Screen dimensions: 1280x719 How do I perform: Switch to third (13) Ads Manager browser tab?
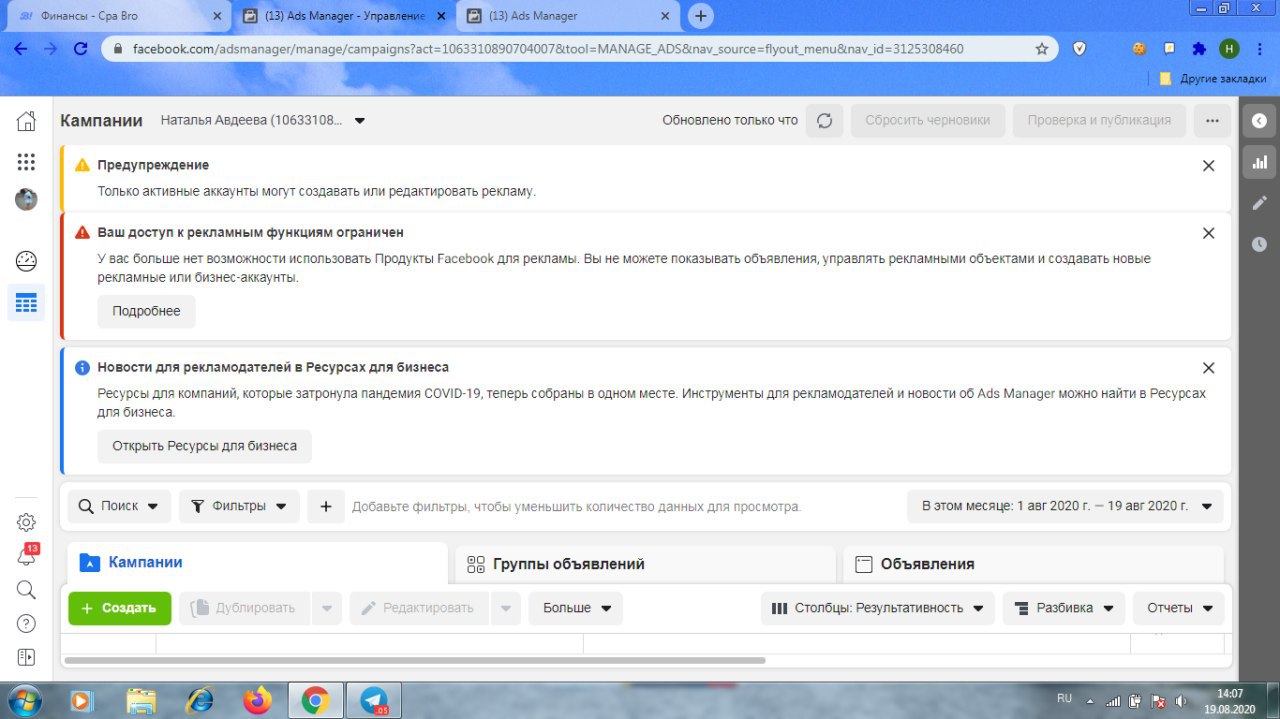coord(570,16)
